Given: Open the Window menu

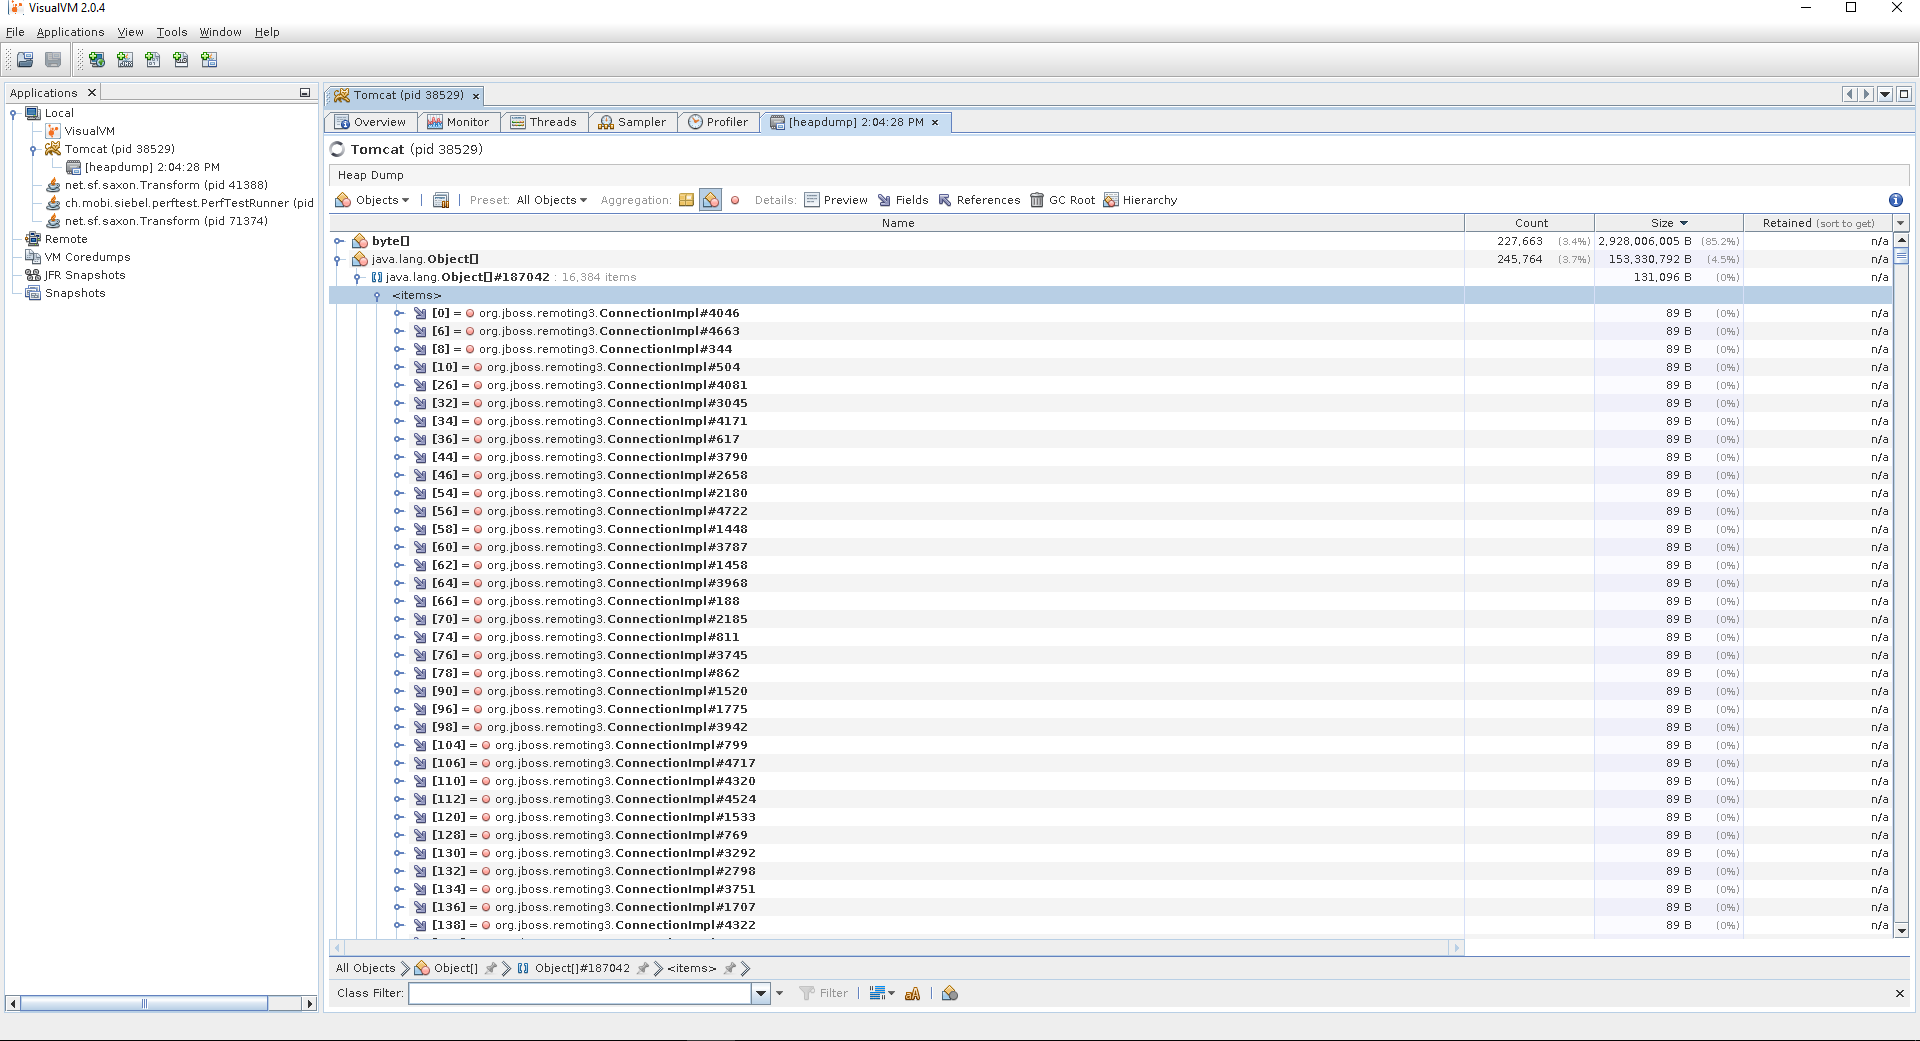Looking at the screenshot, I should (220, 32).
